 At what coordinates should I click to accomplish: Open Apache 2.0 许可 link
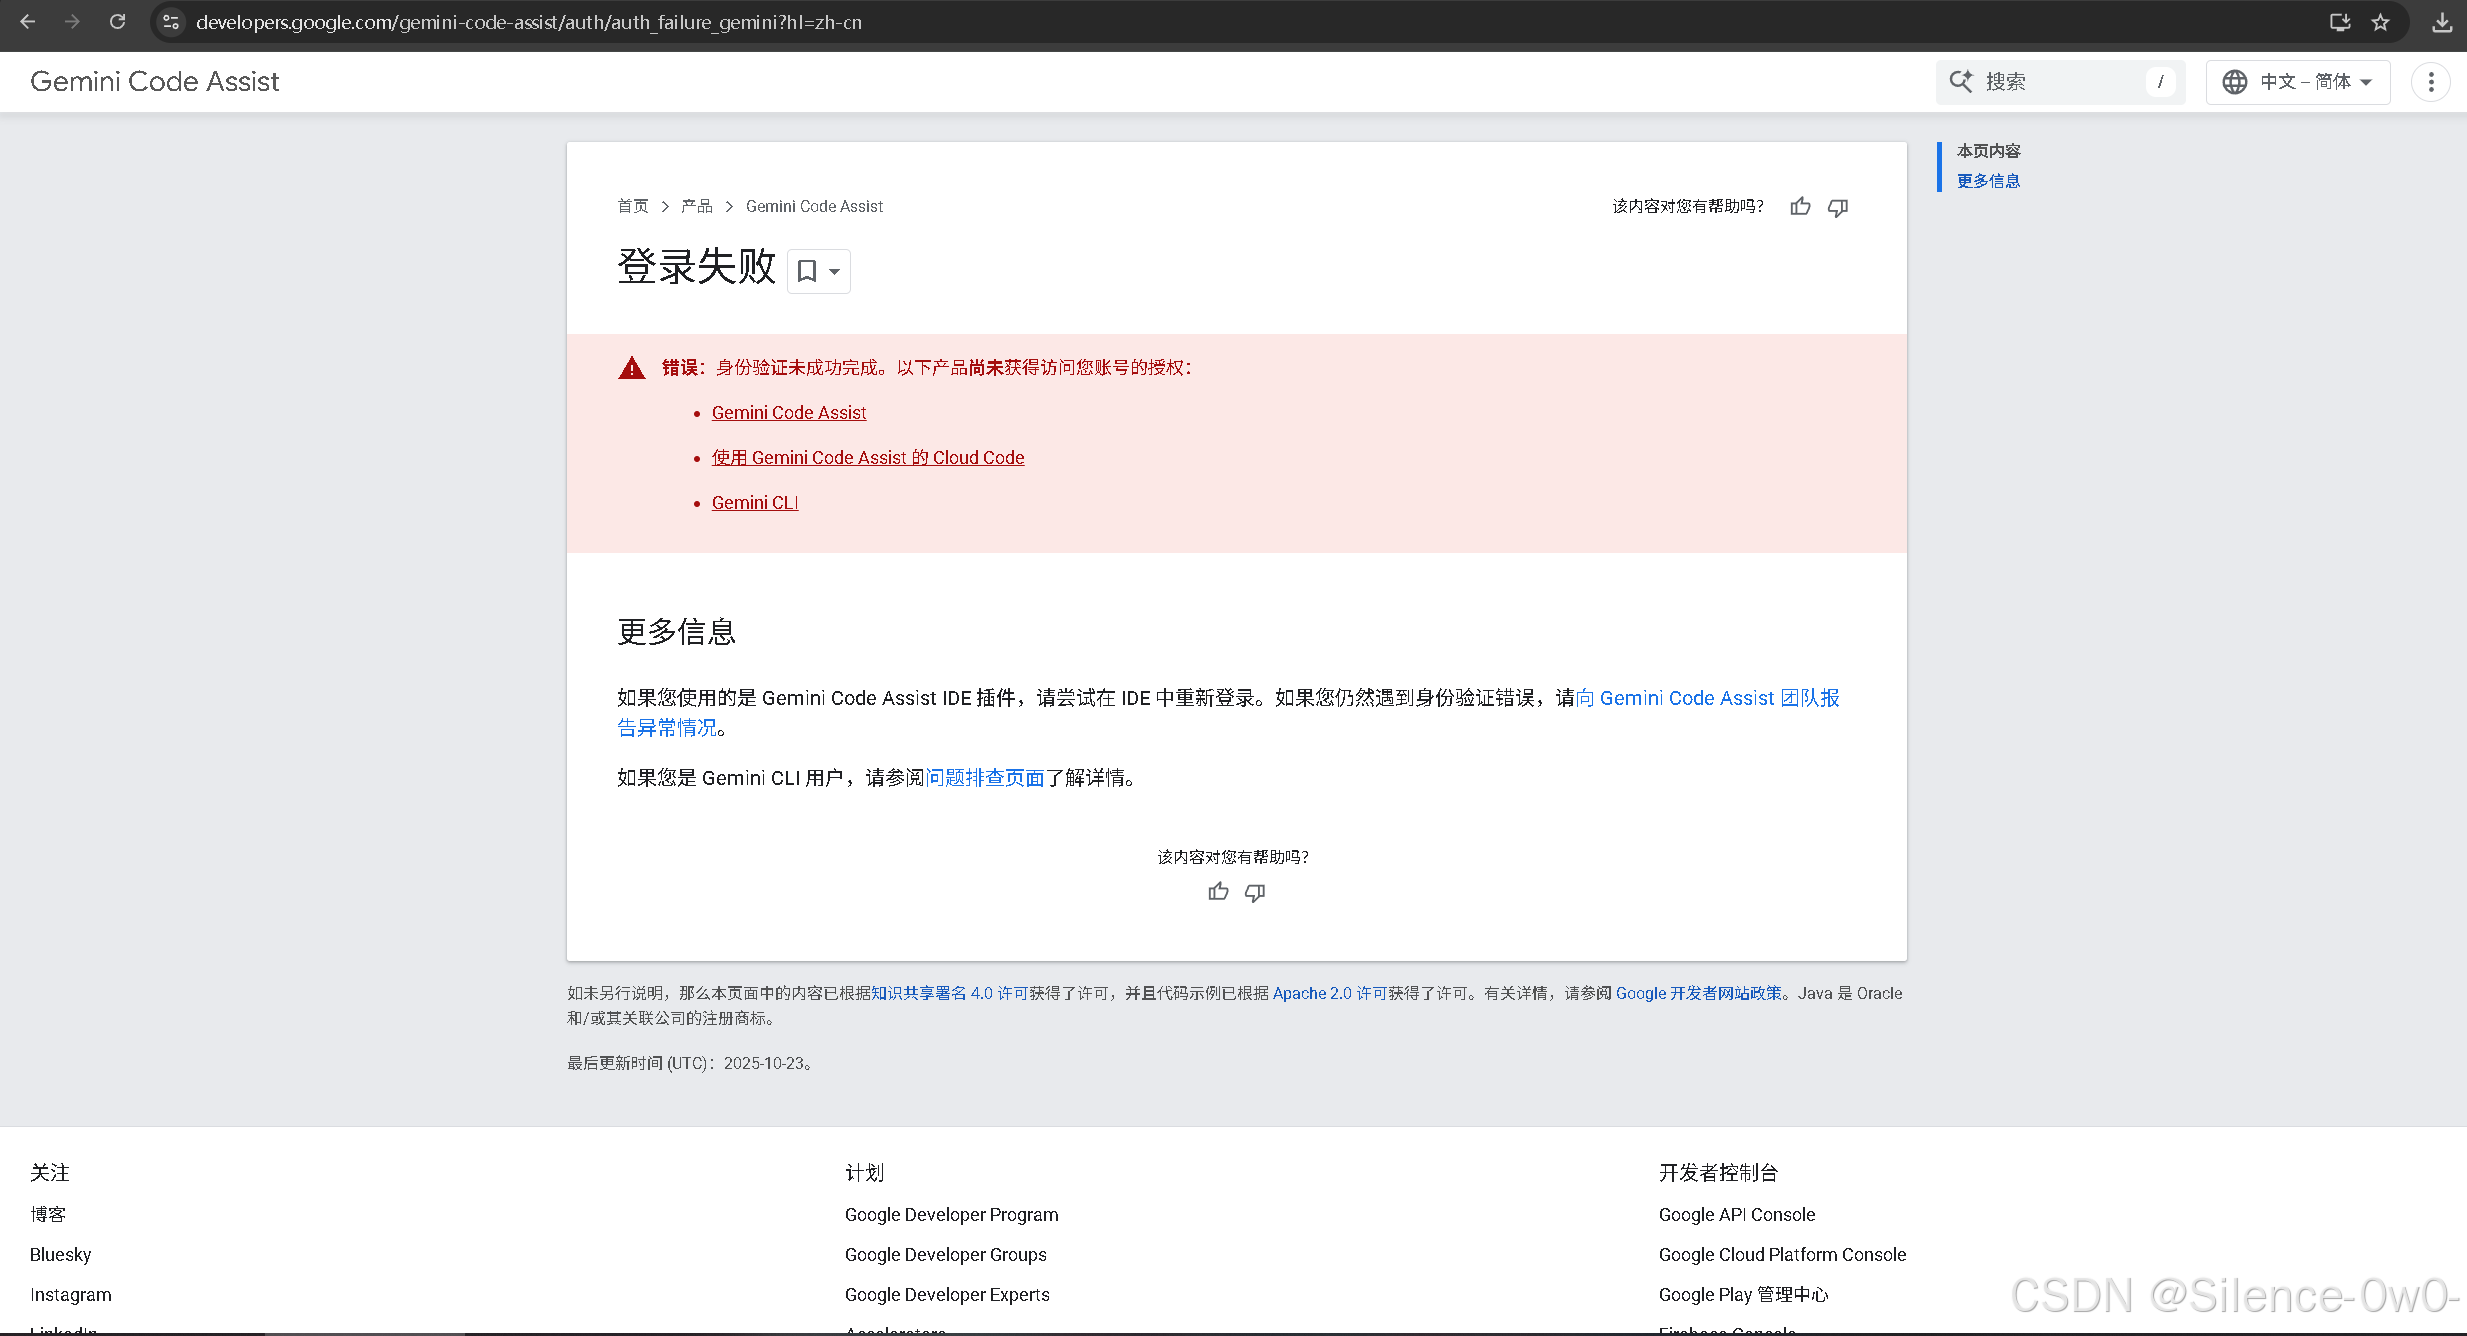point(1330,993)
